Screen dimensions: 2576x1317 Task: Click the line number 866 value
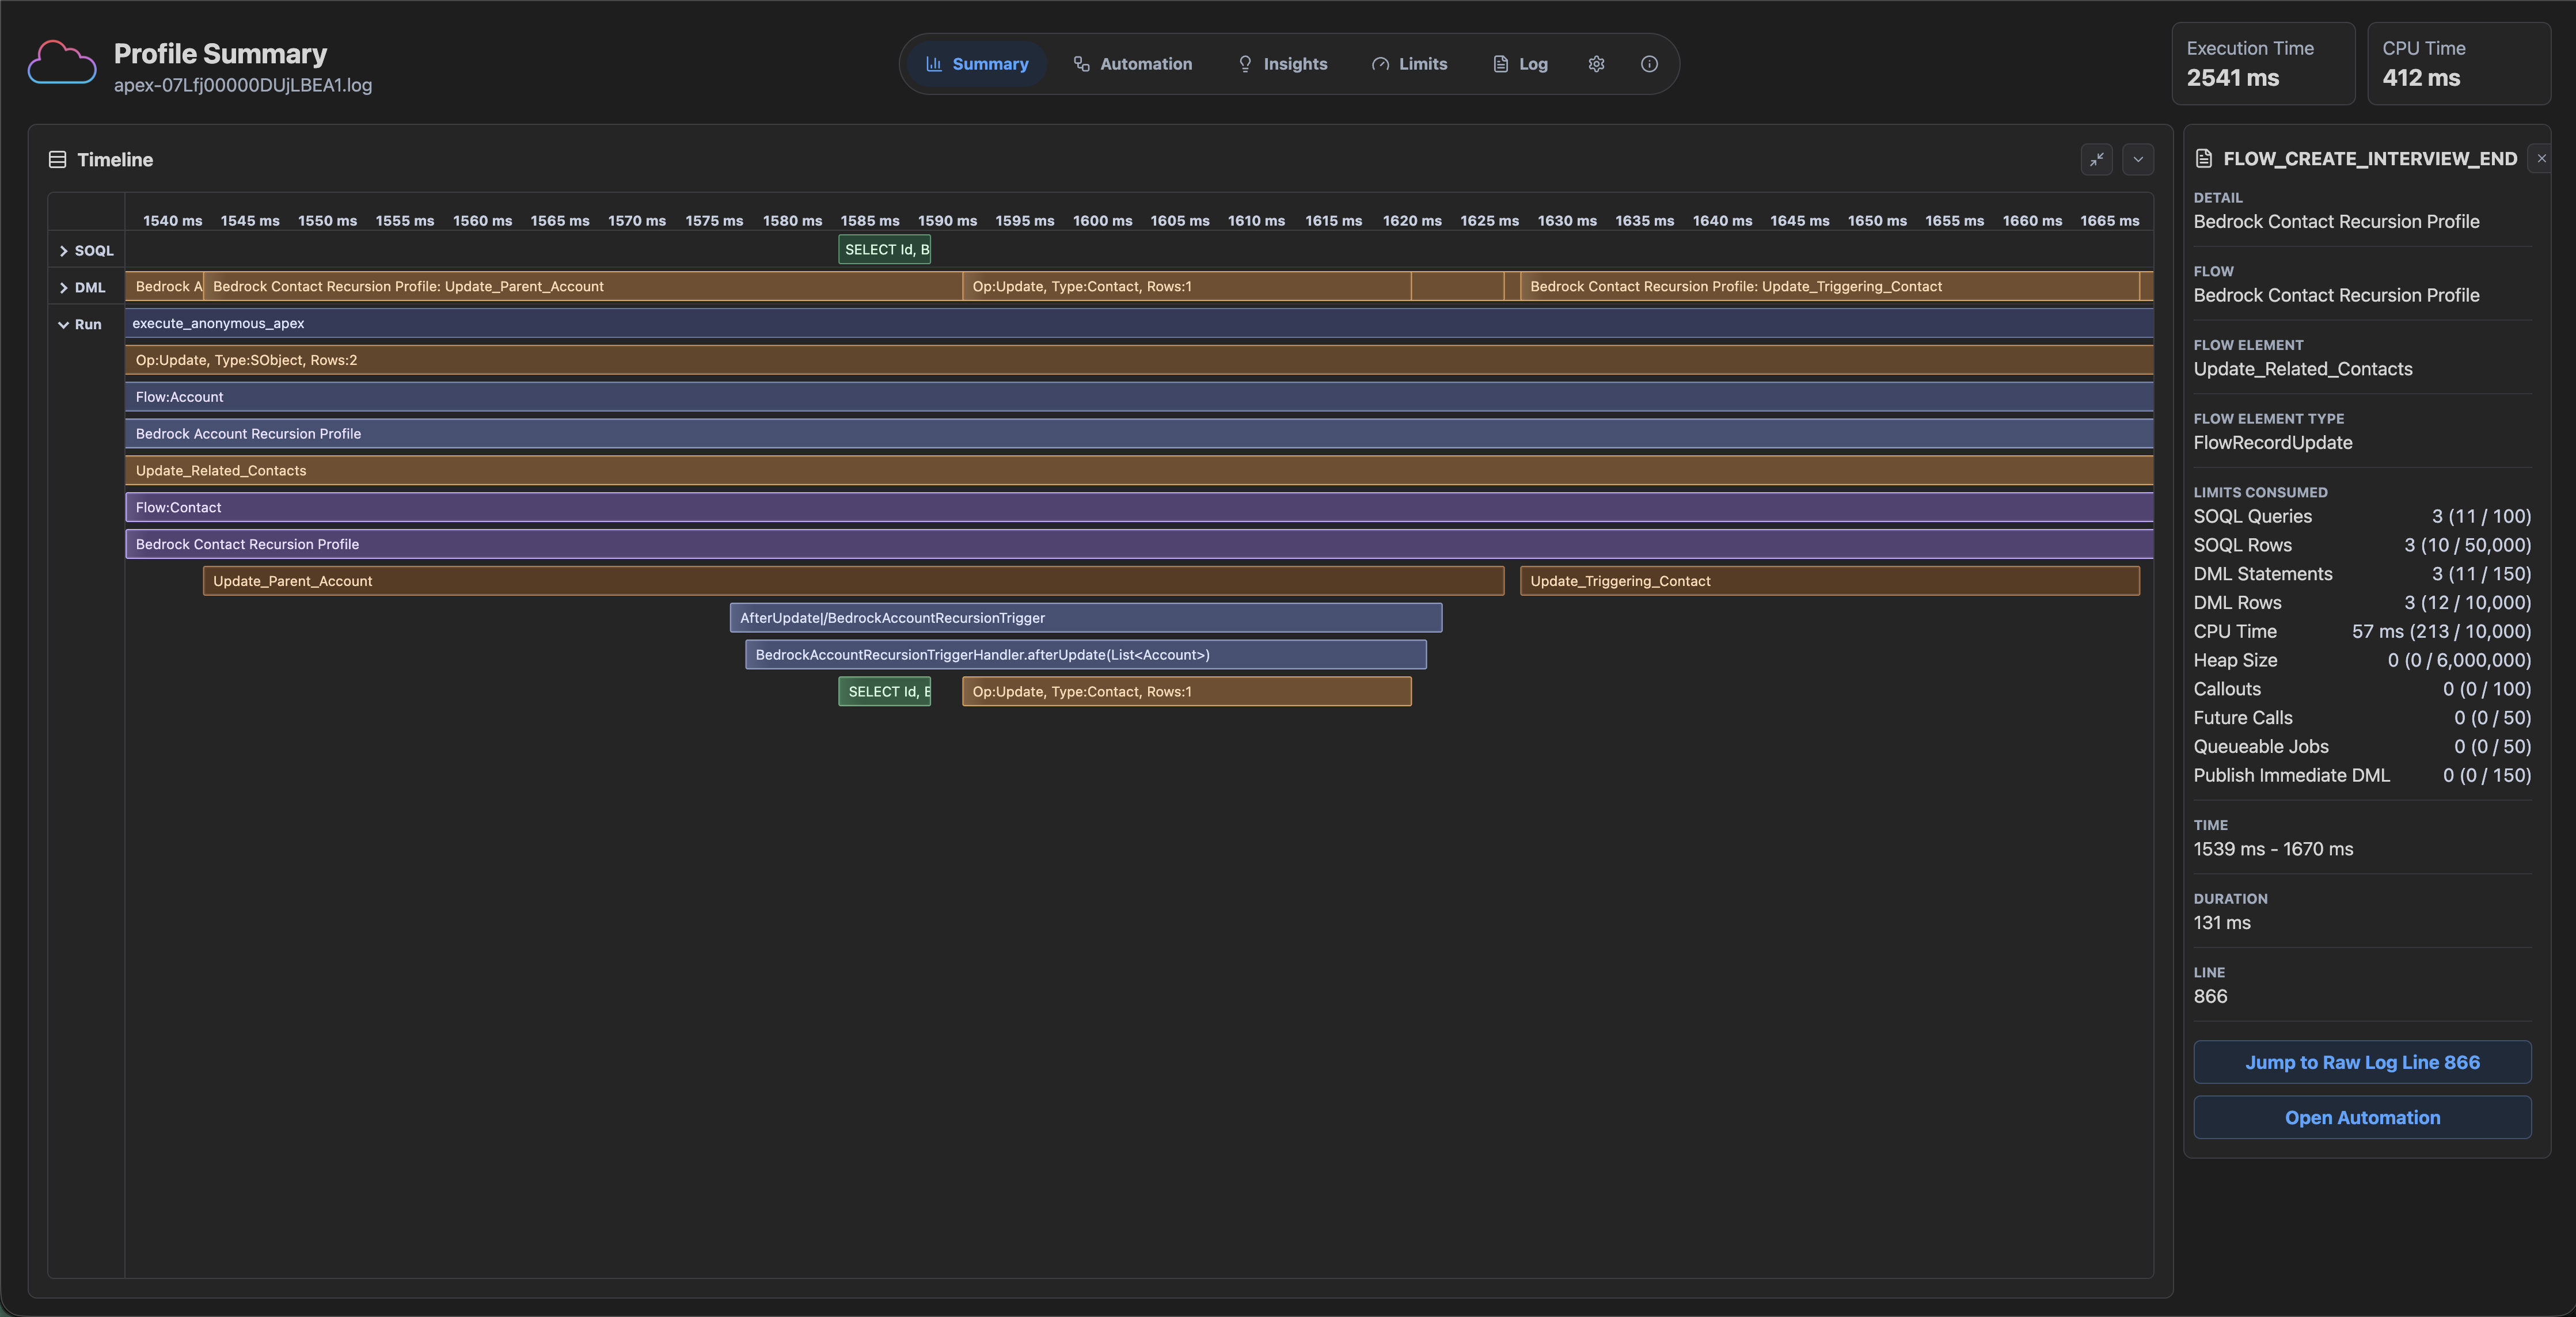pos(2210,996)
